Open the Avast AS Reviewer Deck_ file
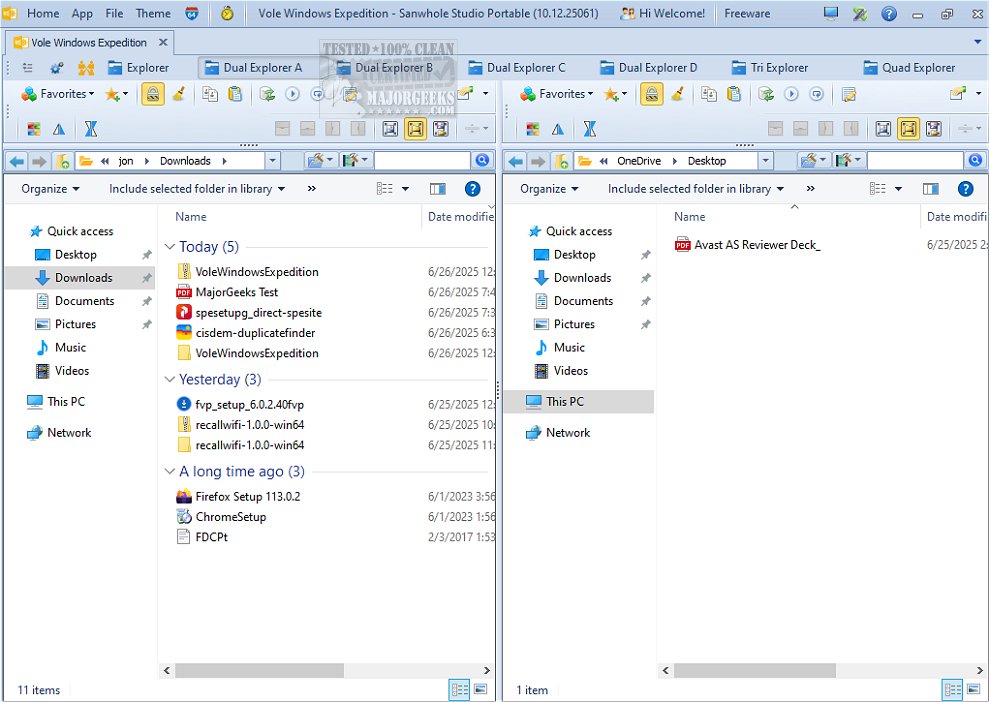The width and height of the screenshot is (989, 702). (x=757, y=245)
